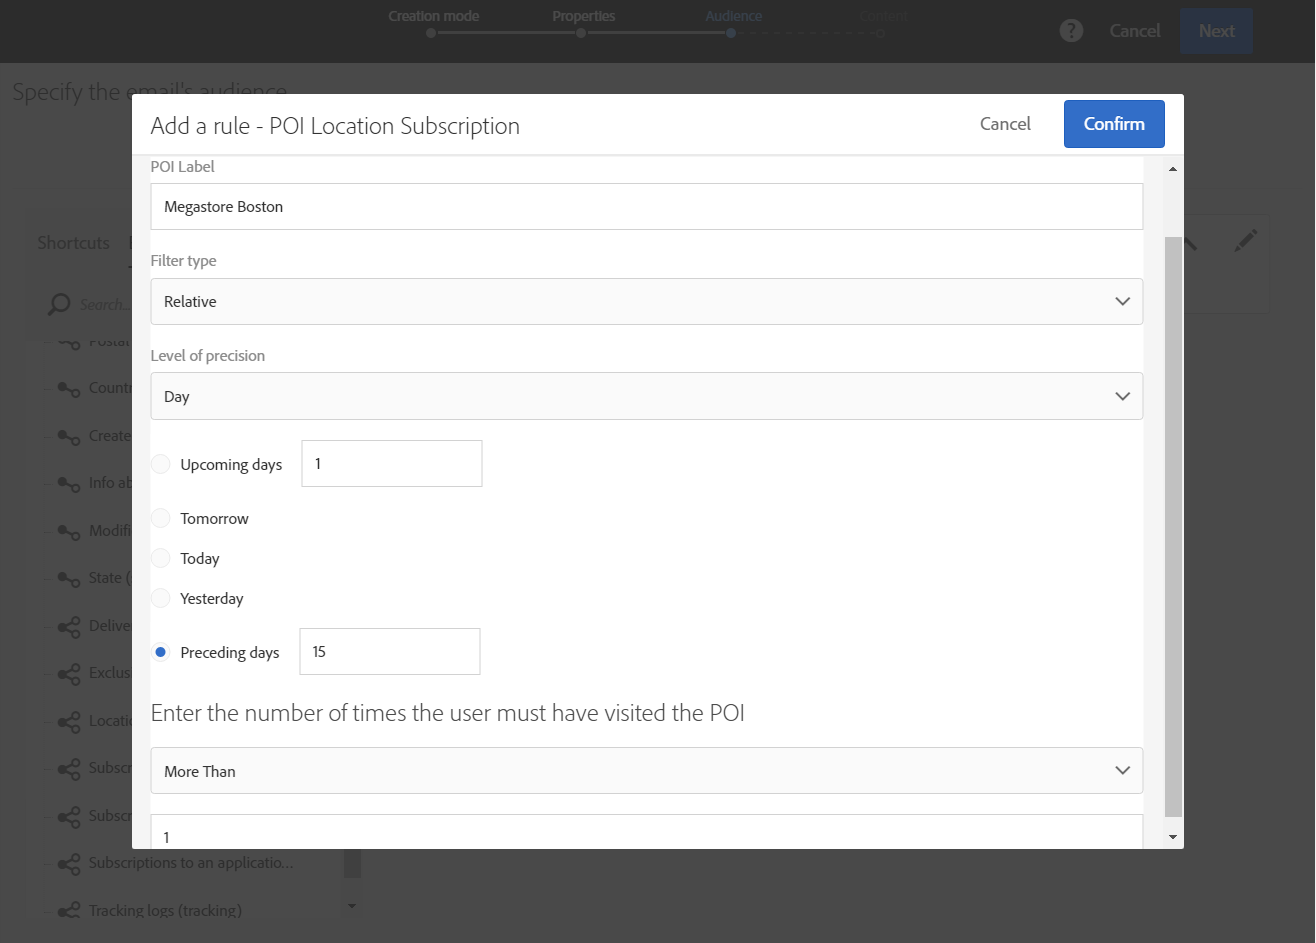Click the search magnifier icon in Shortcuts
Viewport: 1316px width, 943px height.
click(59, 304)
